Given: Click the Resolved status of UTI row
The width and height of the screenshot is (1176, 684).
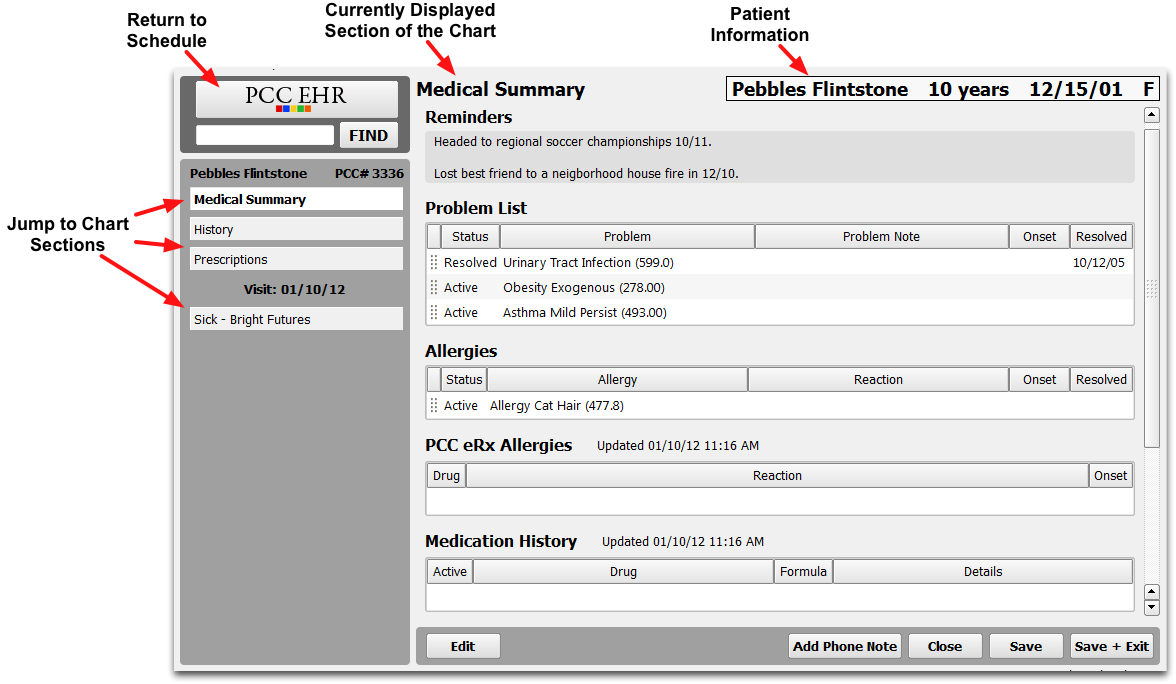Looking at the screenshot, I should point(470,262).
